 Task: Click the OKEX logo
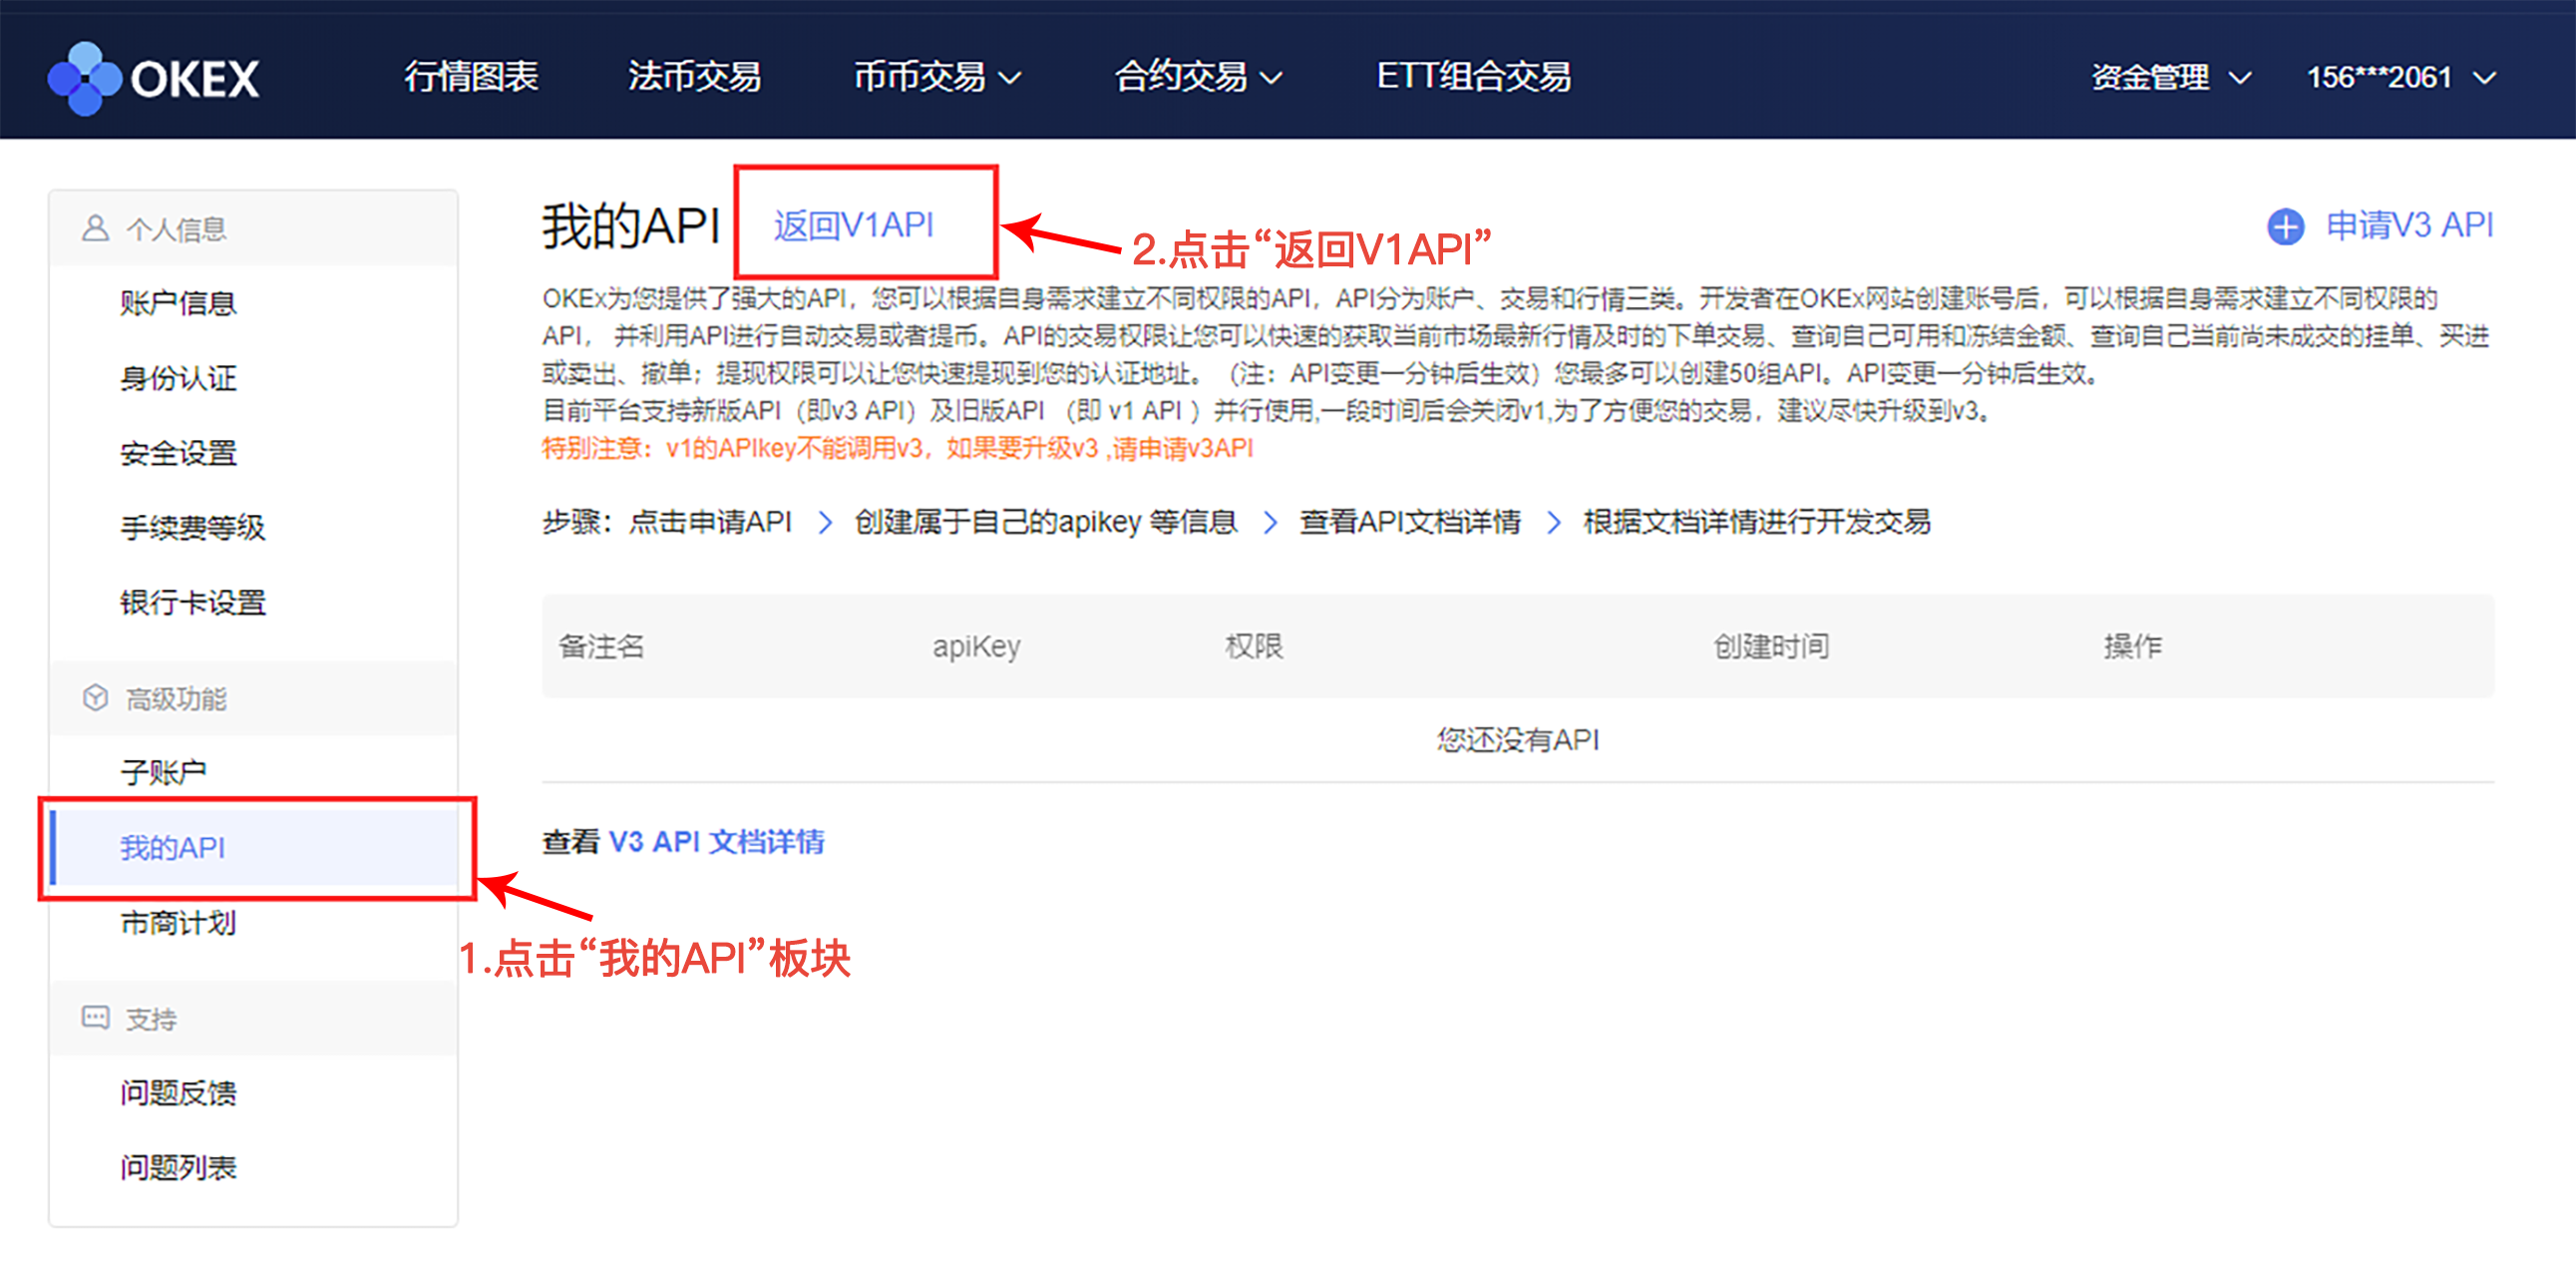(153, 78)
